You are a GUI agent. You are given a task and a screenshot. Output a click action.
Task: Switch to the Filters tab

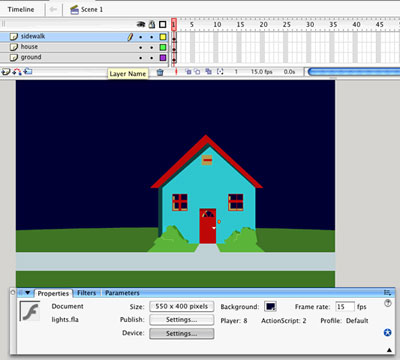pyautogui.click(x=86, y=293)
